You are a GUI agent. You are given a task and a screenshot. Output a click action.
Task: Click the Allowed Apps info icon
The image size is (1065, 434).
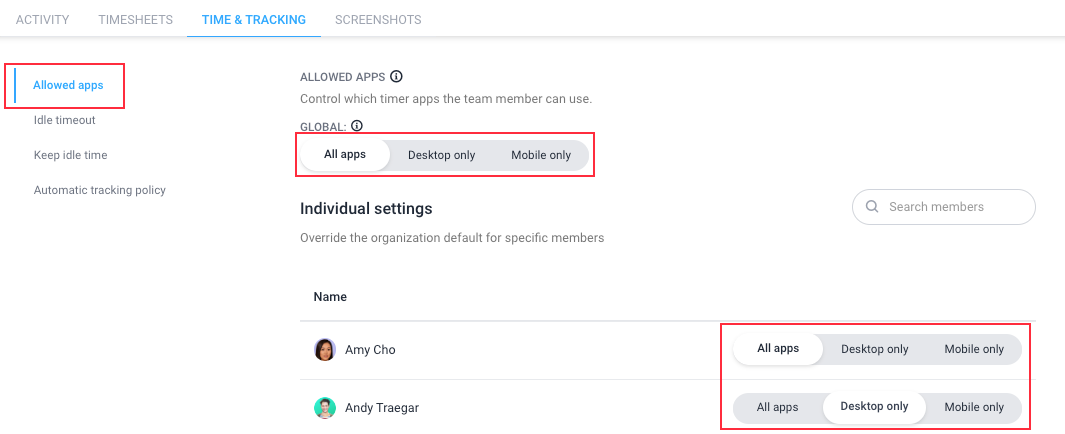tap(397, 76)
